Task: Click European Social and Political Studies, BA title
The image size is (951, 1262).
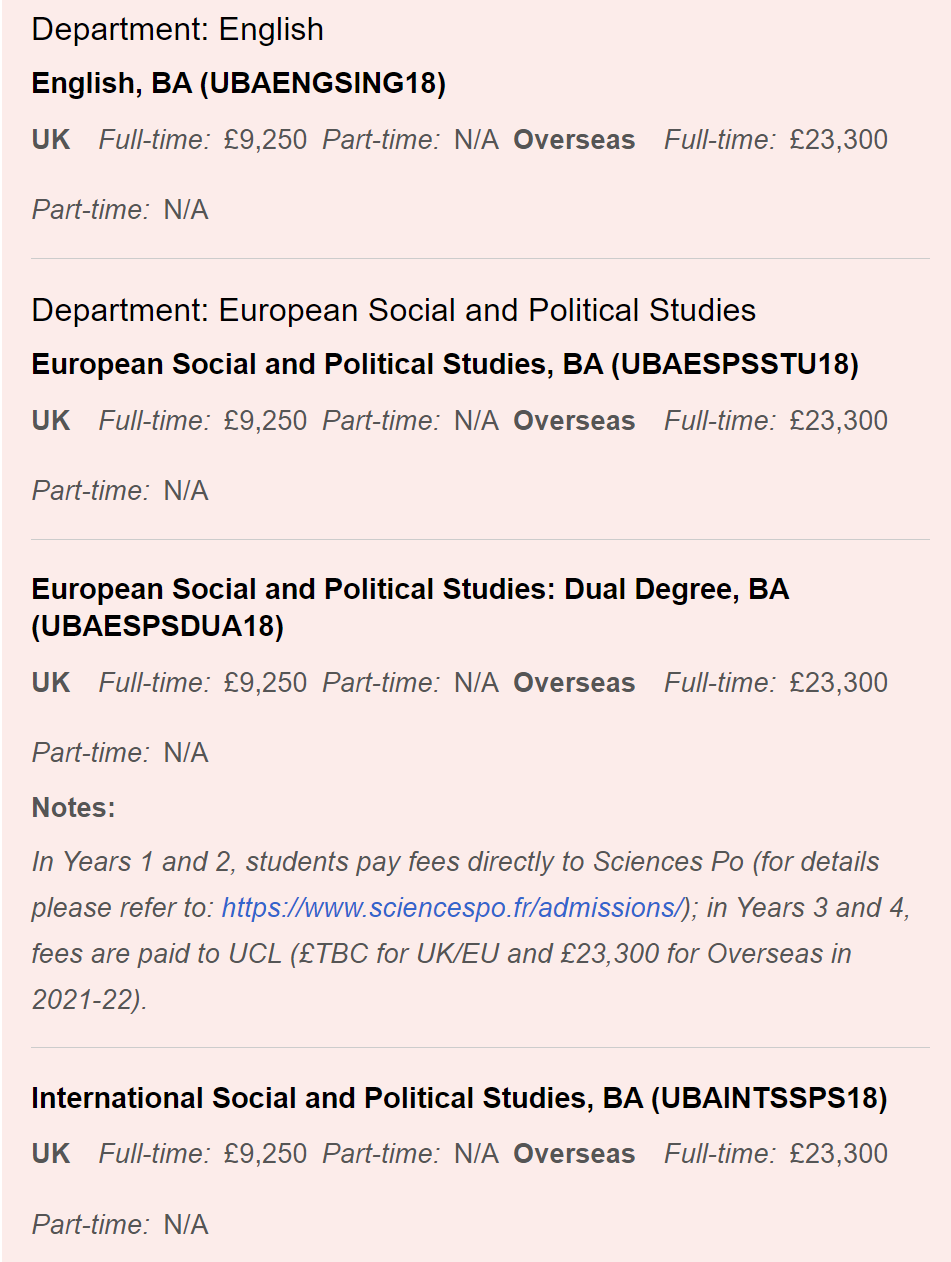Action: (445, 365)
